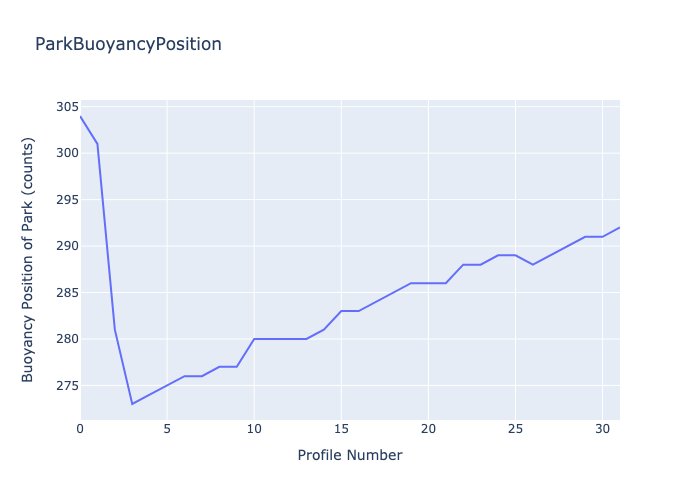Click the x-axis tick label 5
The image size is (700, 500).
pos(167,429)
